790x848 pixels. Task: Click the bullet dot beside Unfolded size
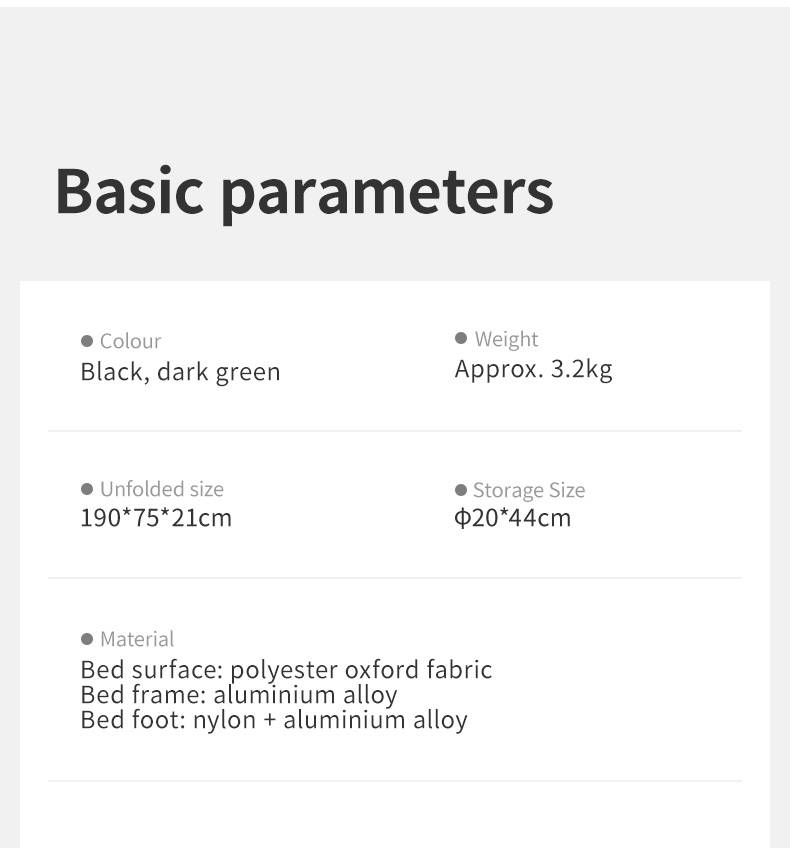coord(87,489)
